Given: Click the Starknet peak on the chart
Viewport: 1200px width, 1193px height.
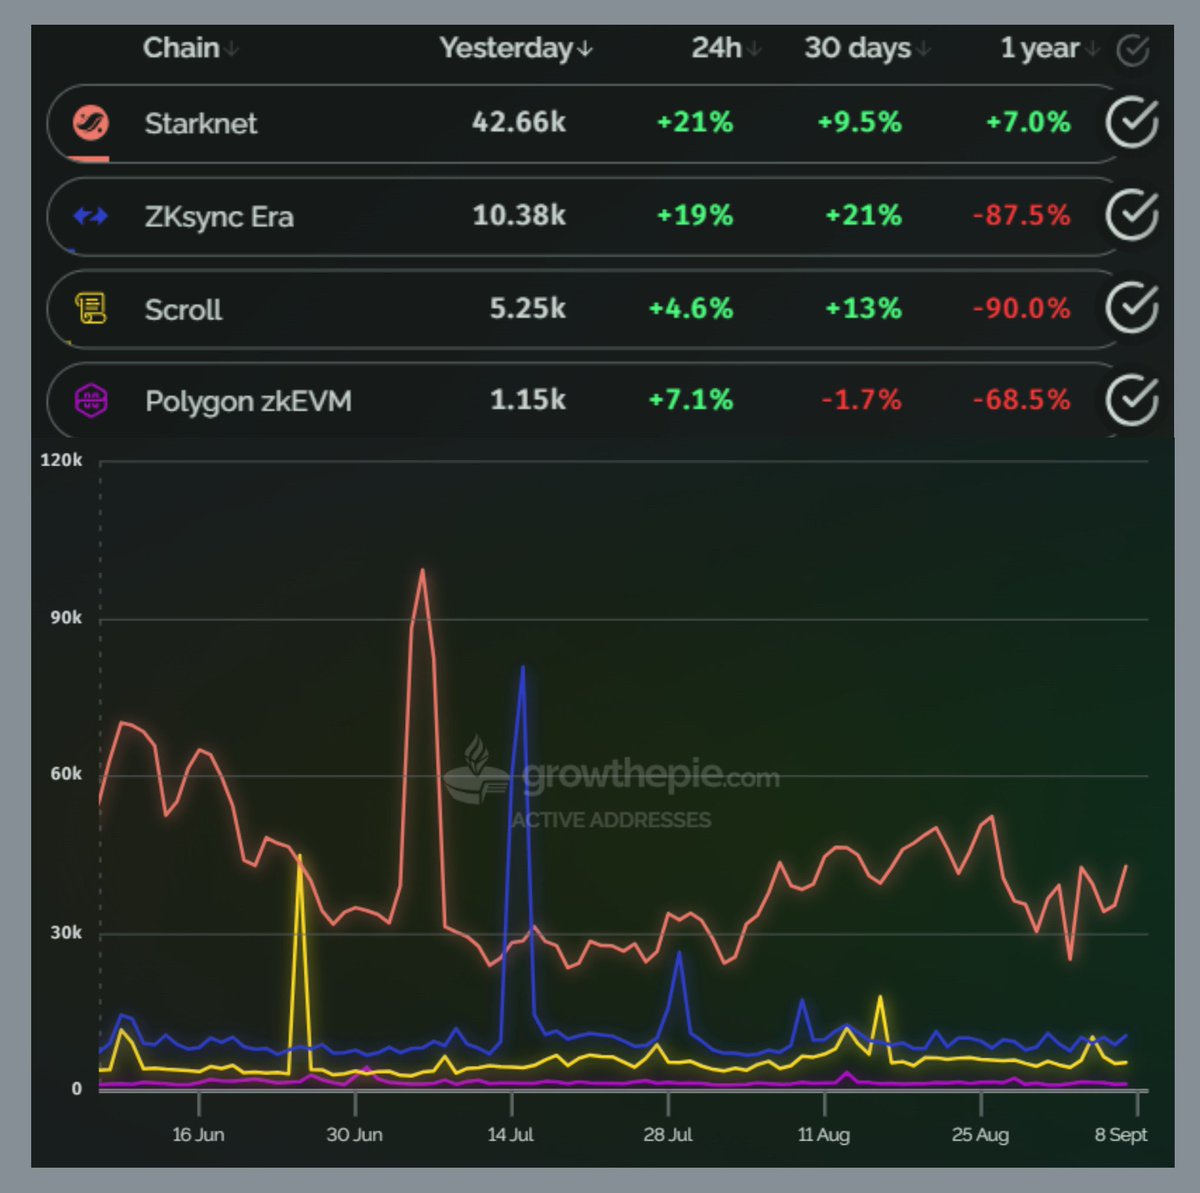Looking at the screenshot, I should [x=422, y=571].
